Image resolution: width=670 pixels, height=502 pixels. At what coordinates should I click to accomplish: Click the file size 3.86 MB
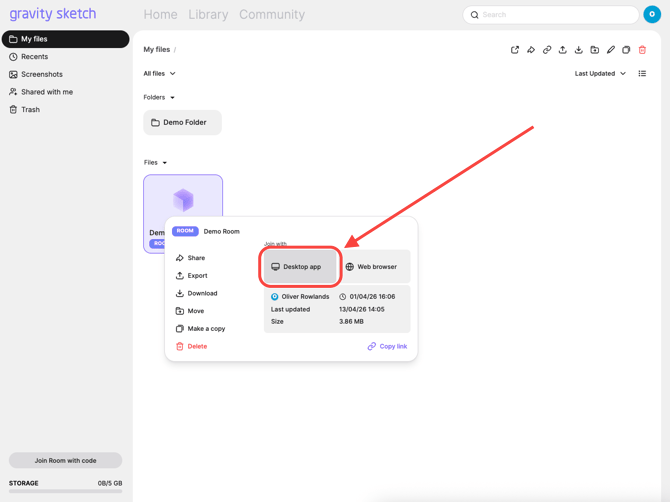(x=351, y=322)
